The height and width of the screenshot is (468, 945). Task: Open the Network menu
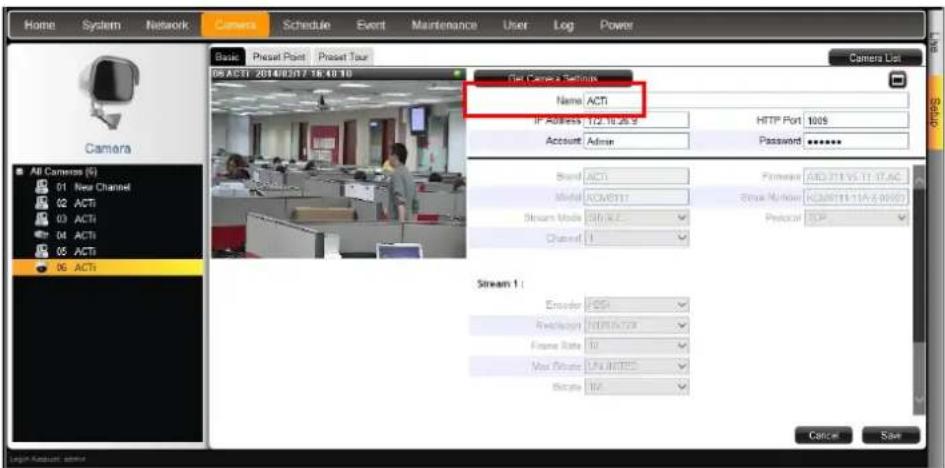tap(167, 26)
